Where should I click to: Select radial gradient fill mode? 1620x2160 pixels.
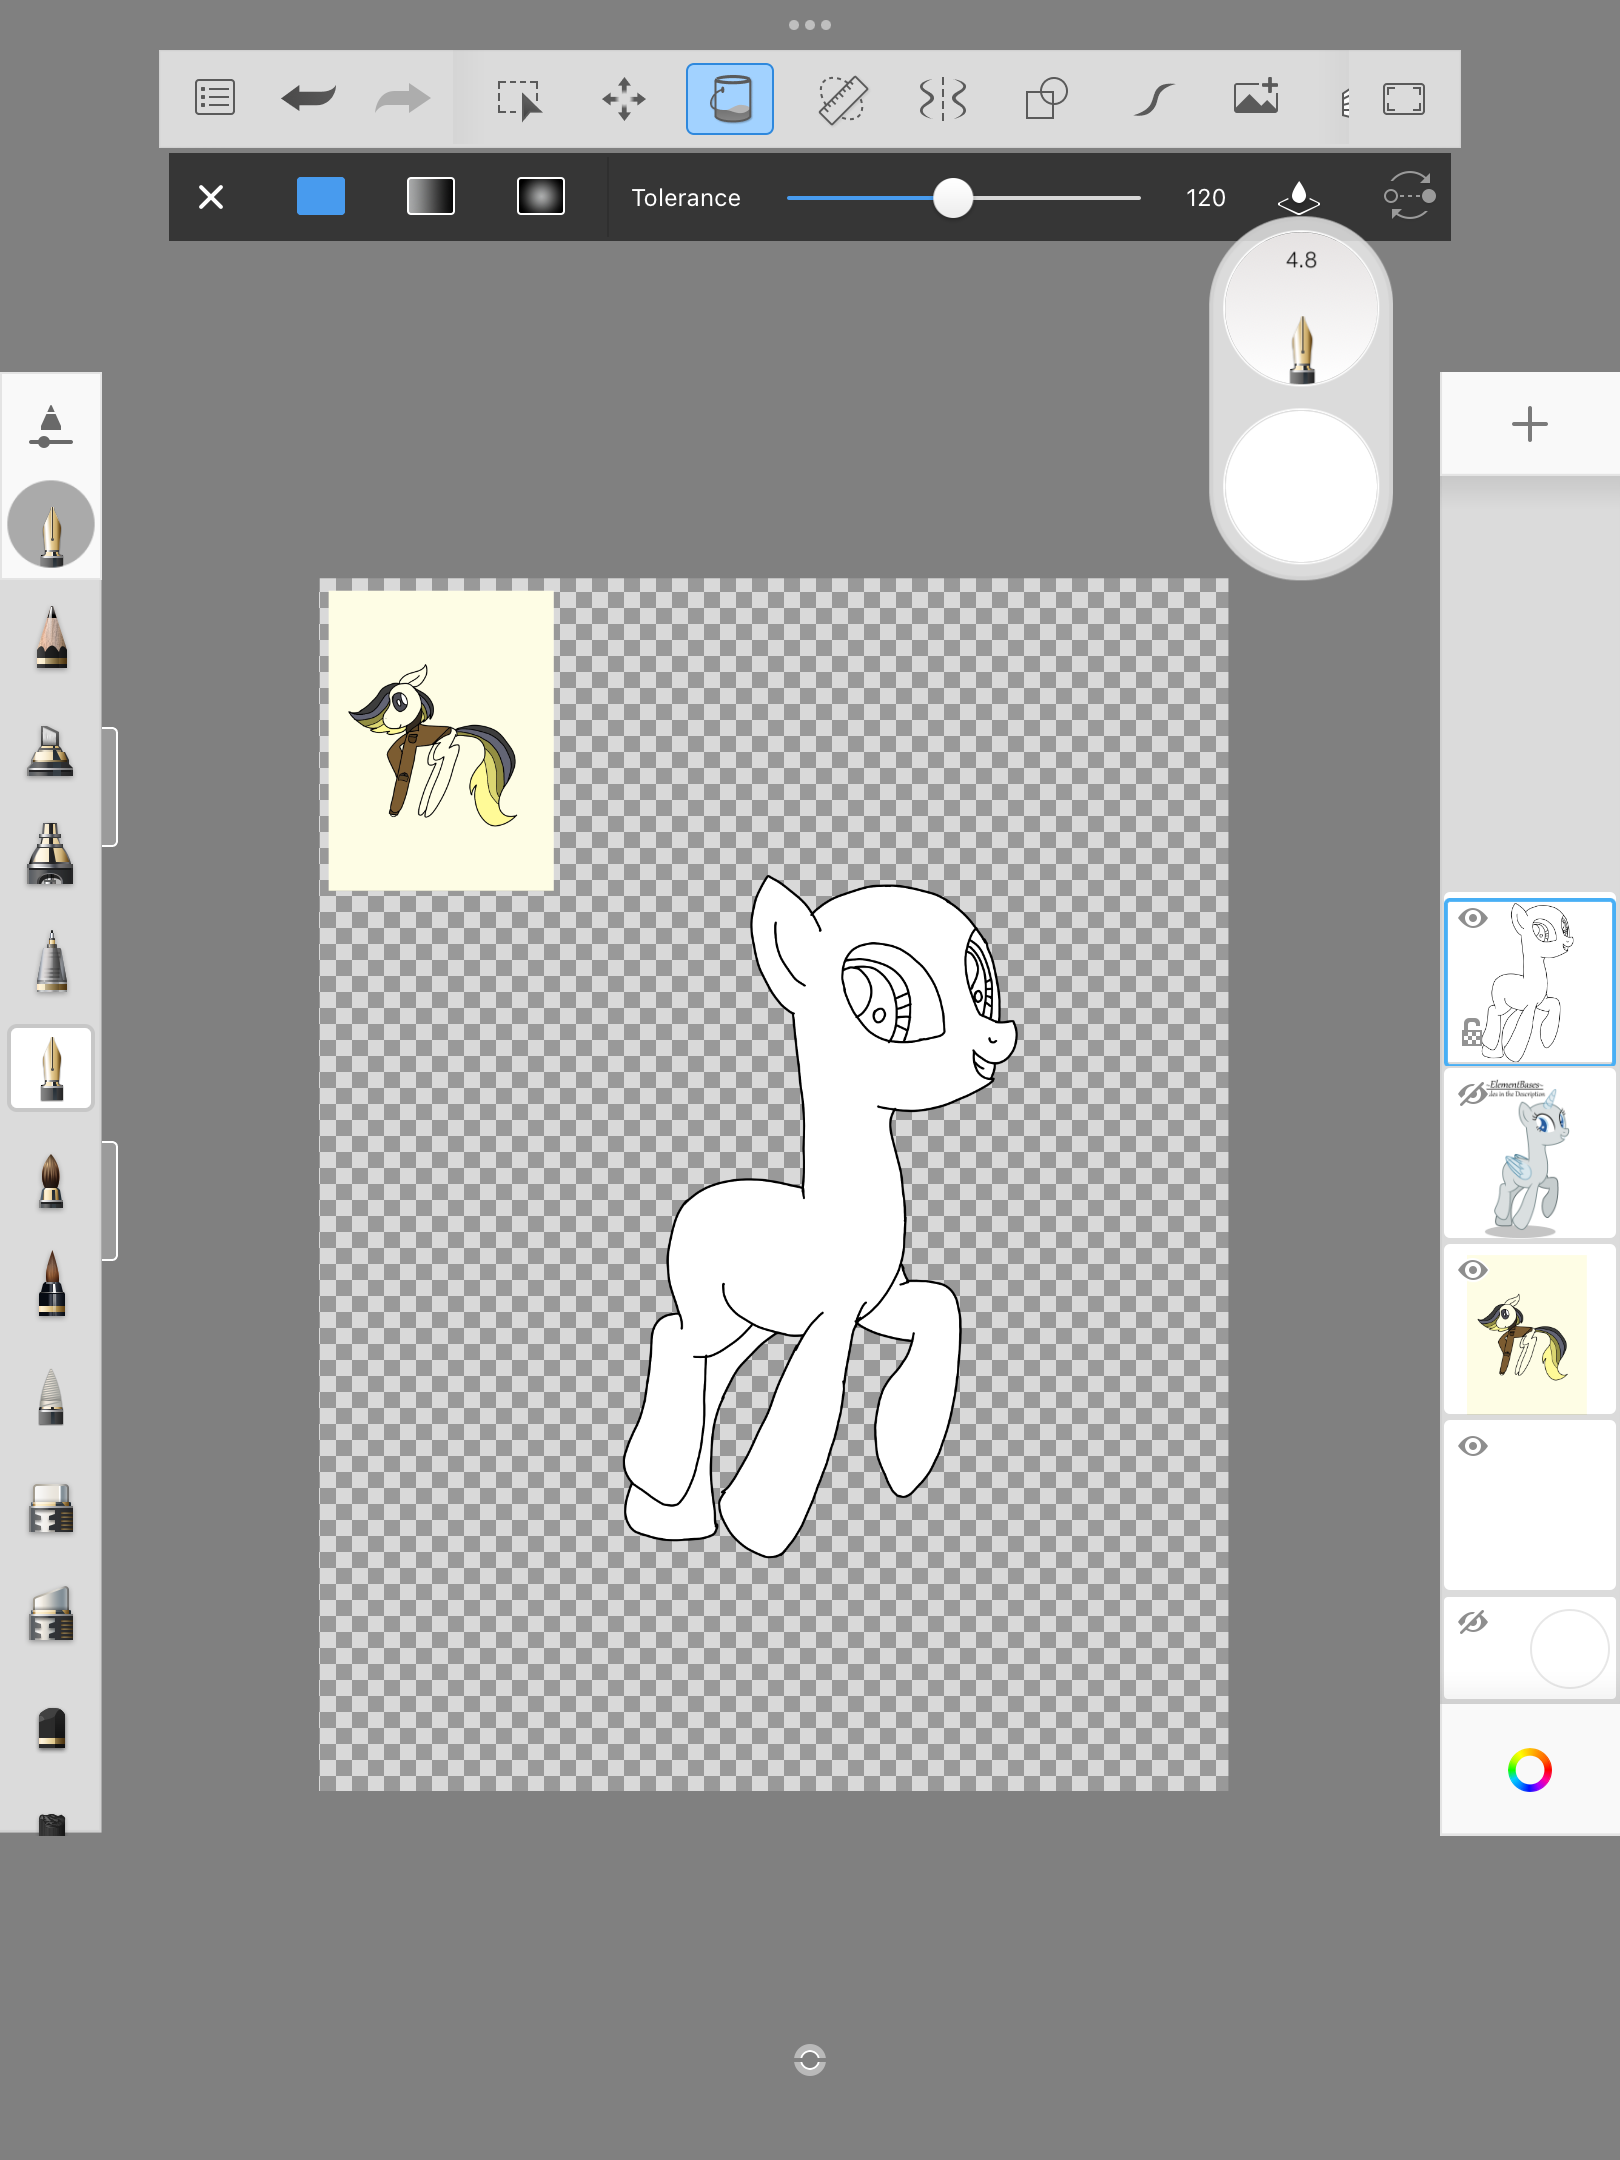541,196
